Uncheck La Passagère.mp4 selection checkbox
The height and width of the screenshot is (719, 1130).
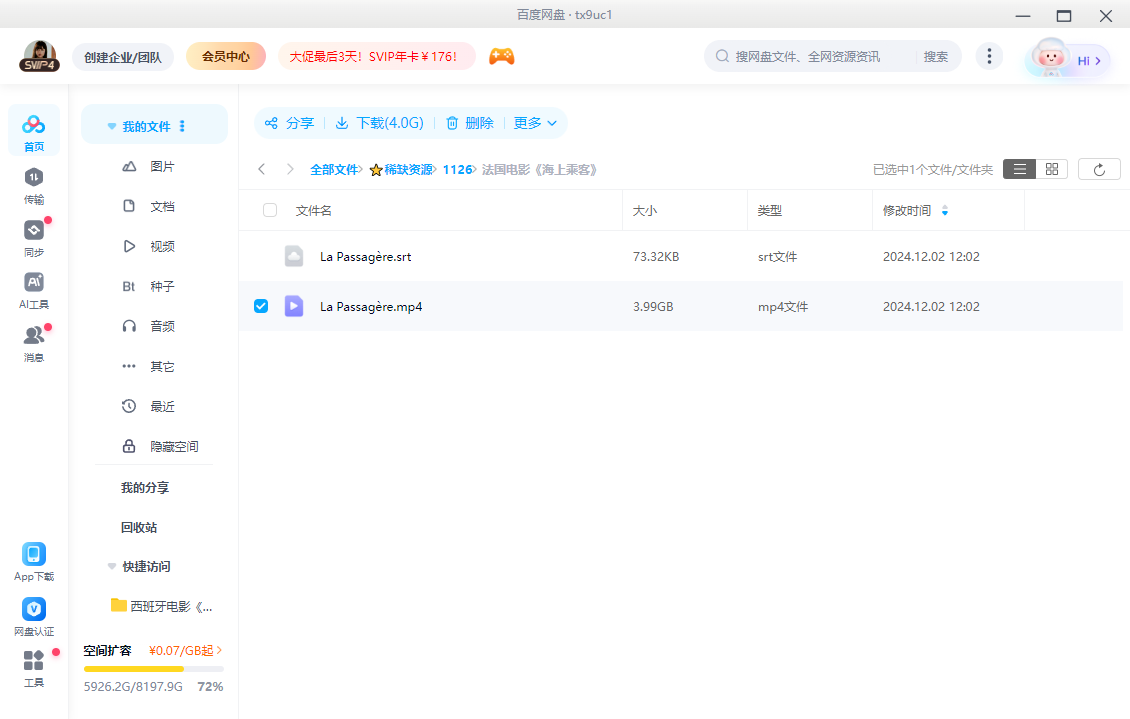tap(261, 306)
